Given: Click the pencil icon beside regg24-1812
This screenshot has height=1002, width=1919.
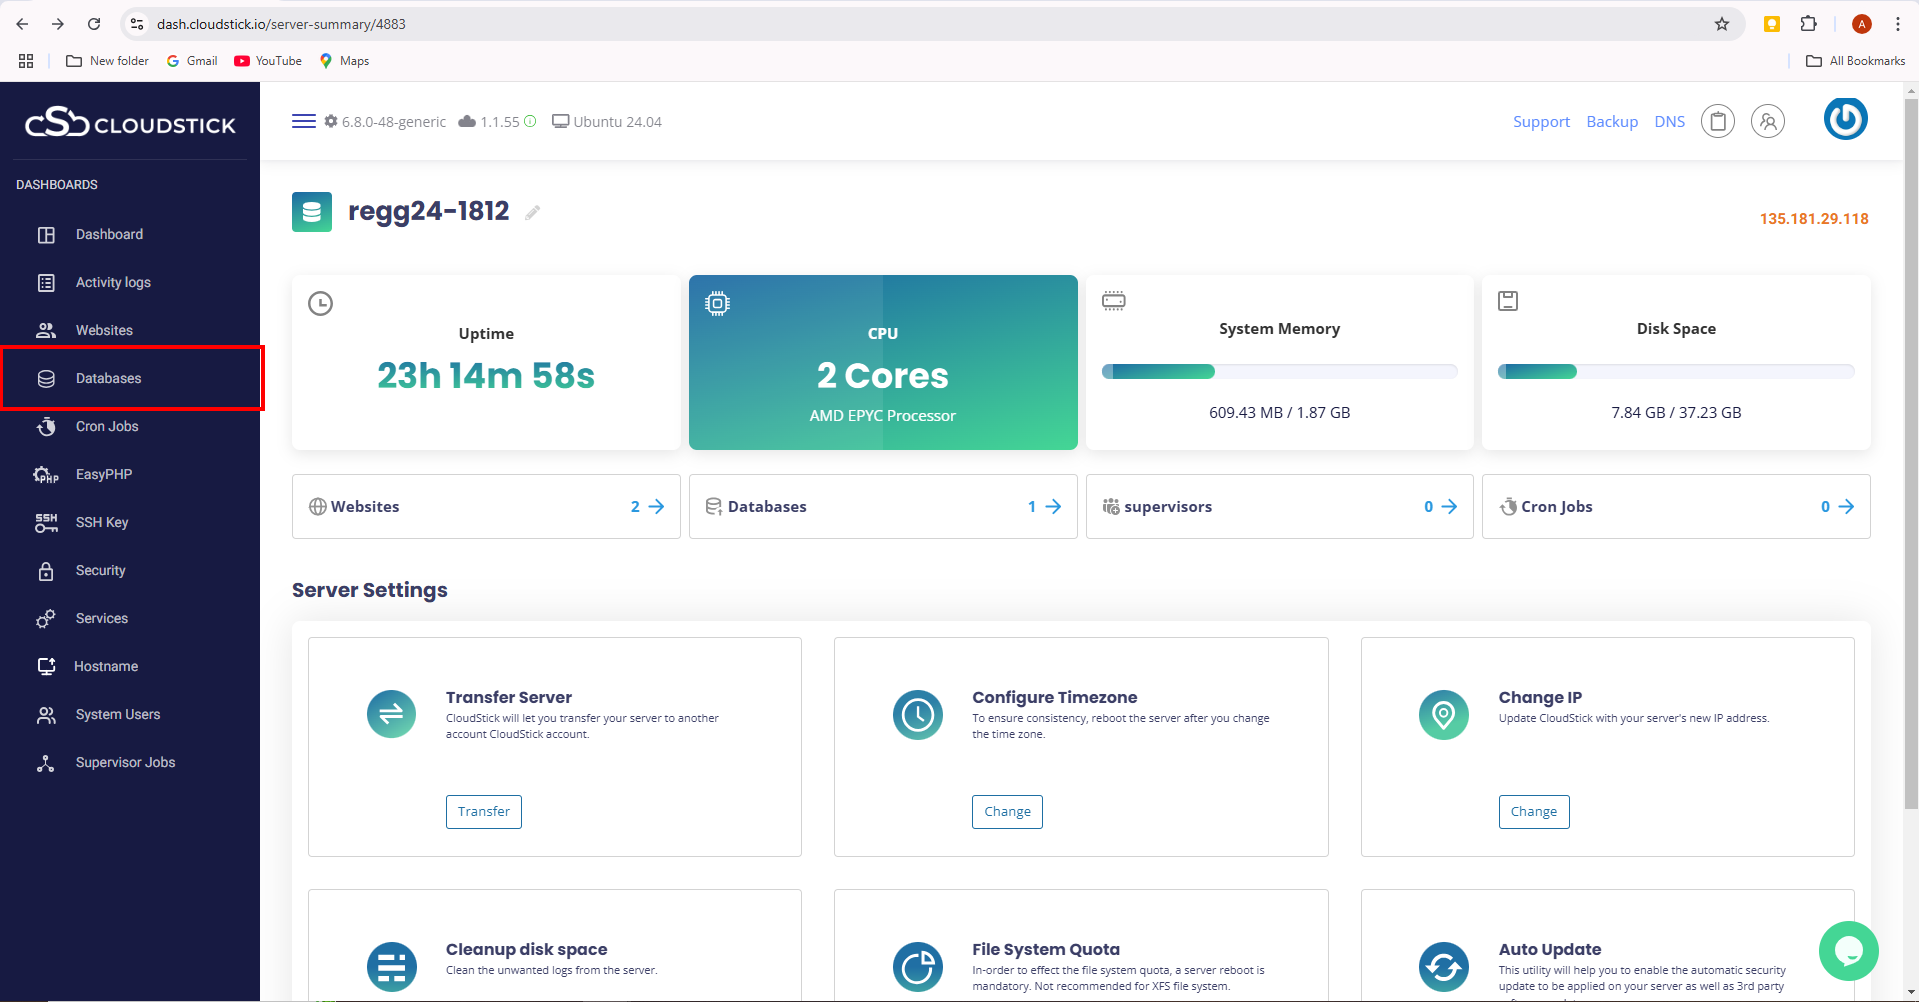Looking at the screenshot, I should point(533,212).
